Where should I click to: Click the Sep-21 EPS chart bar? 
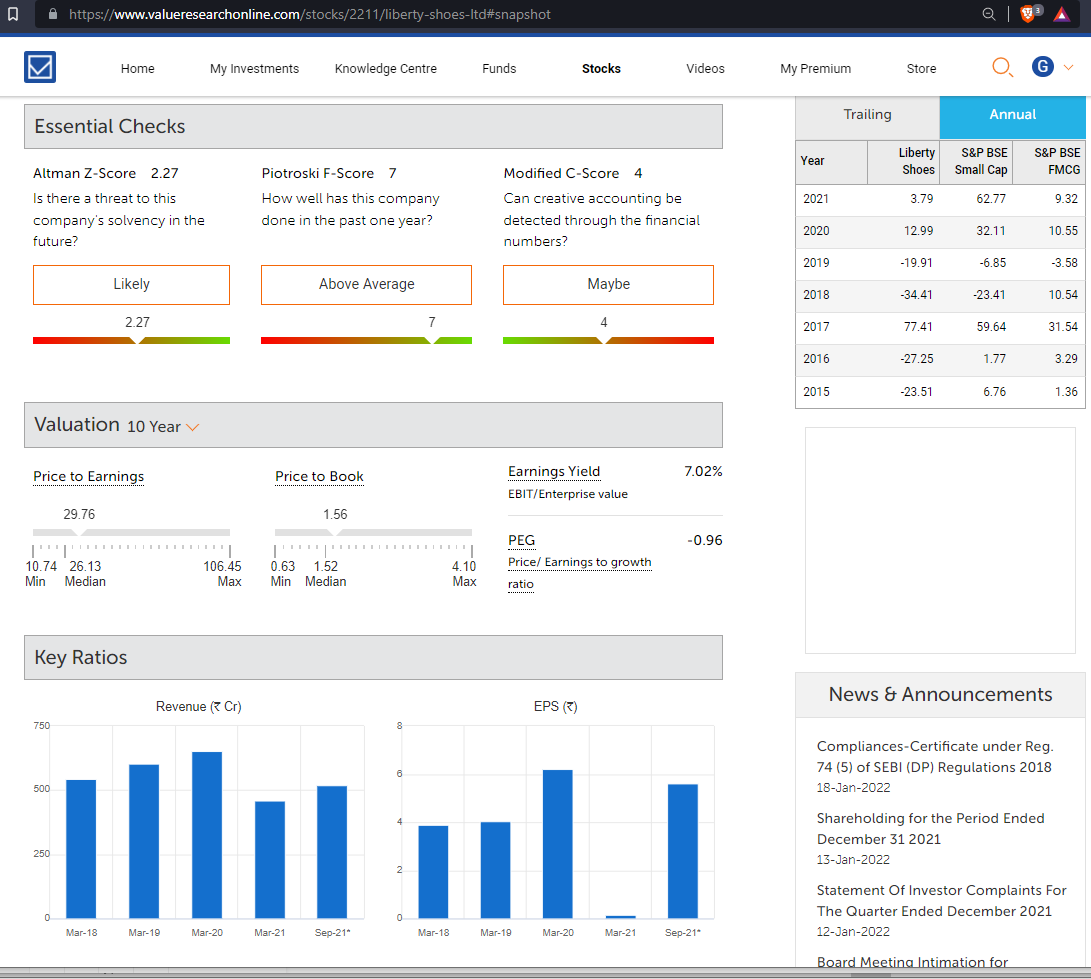click(x=683, y=851)
